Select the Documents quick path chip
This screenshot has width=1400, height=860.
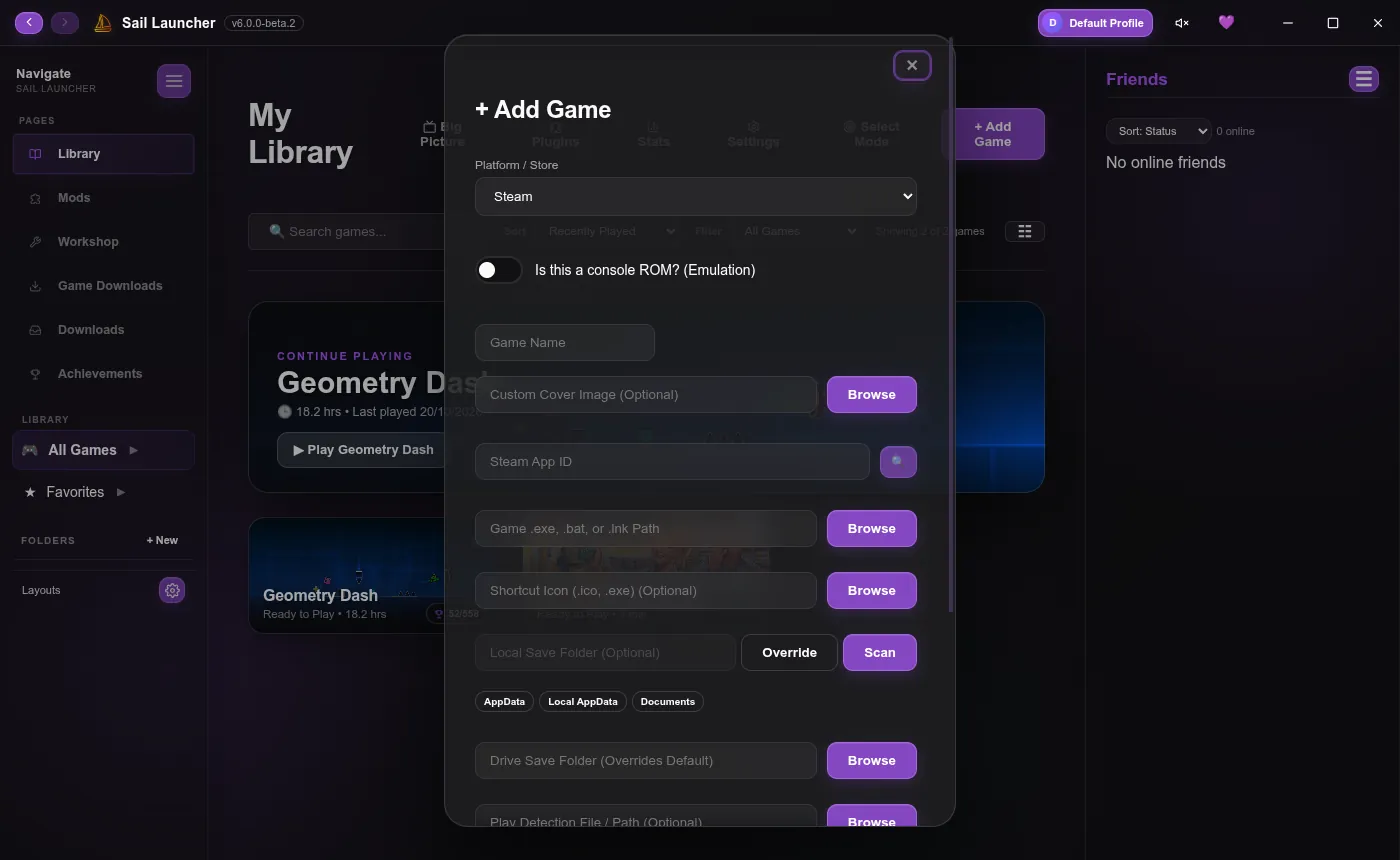pyautogui.click(x=668, y=701)
